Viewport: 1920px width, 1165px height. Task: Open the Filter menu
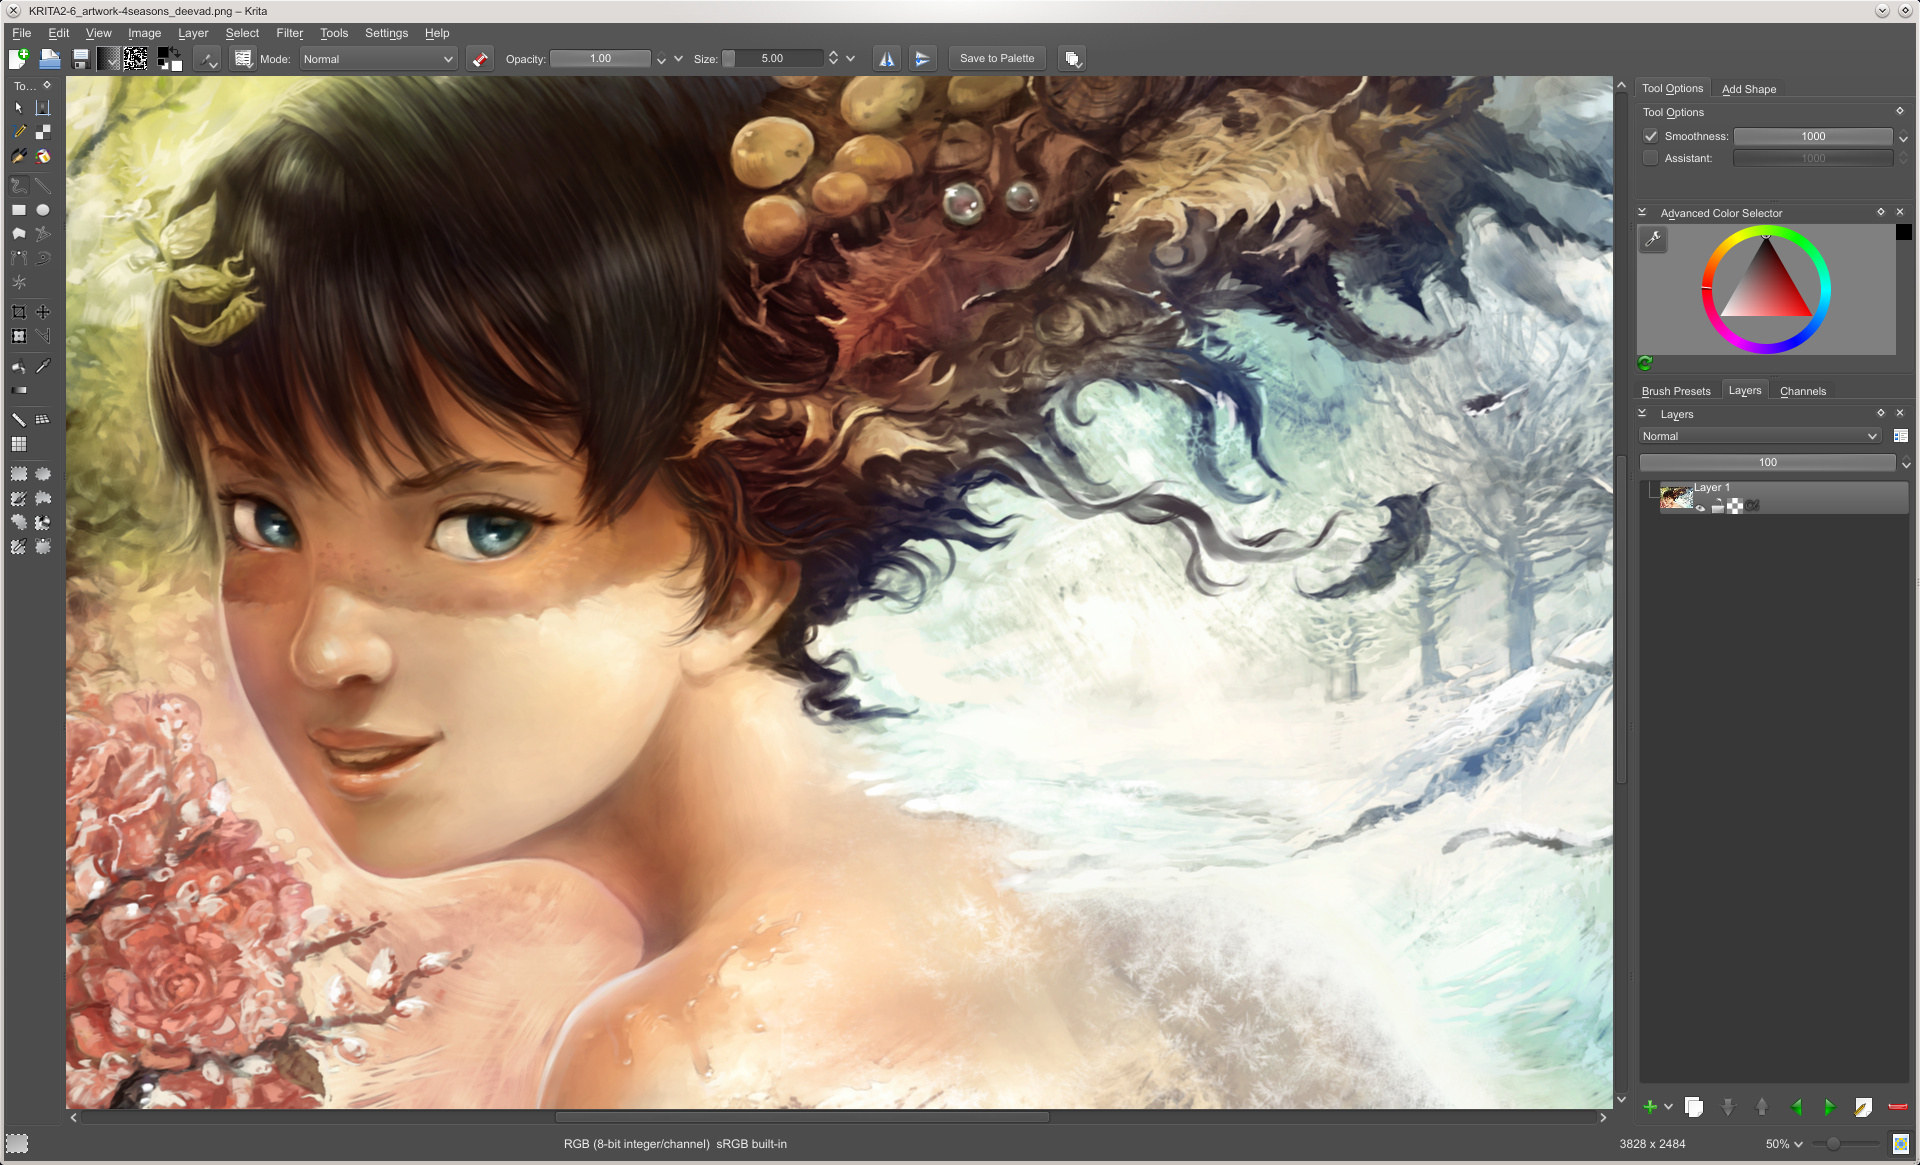(288, 32)
